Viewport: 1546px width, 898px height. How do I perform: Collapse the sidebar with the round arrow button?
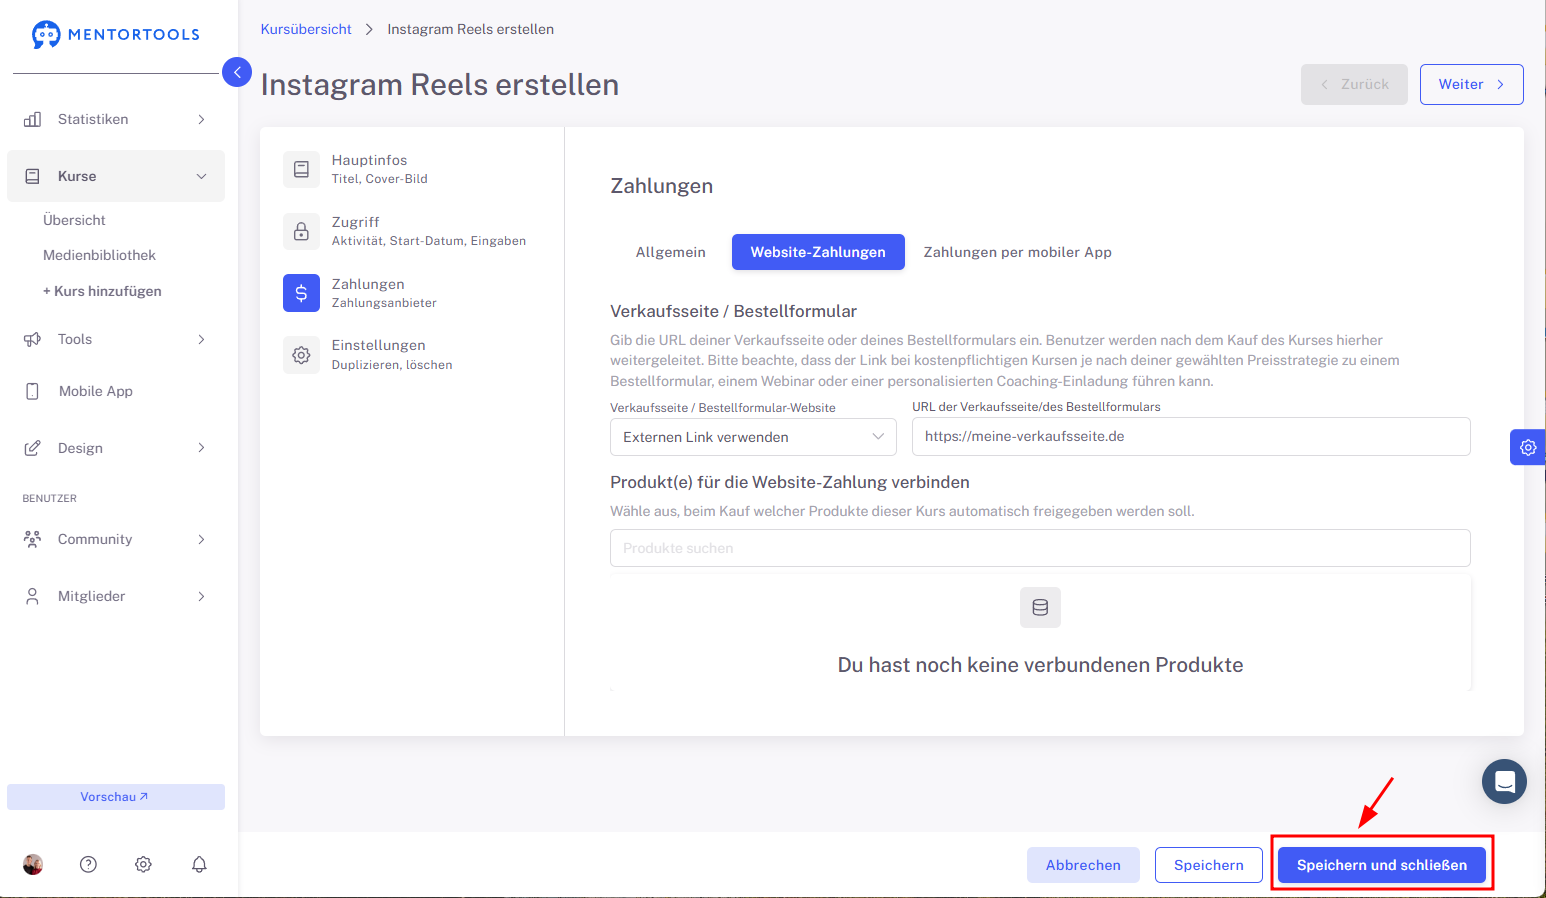tap(237, 72)
